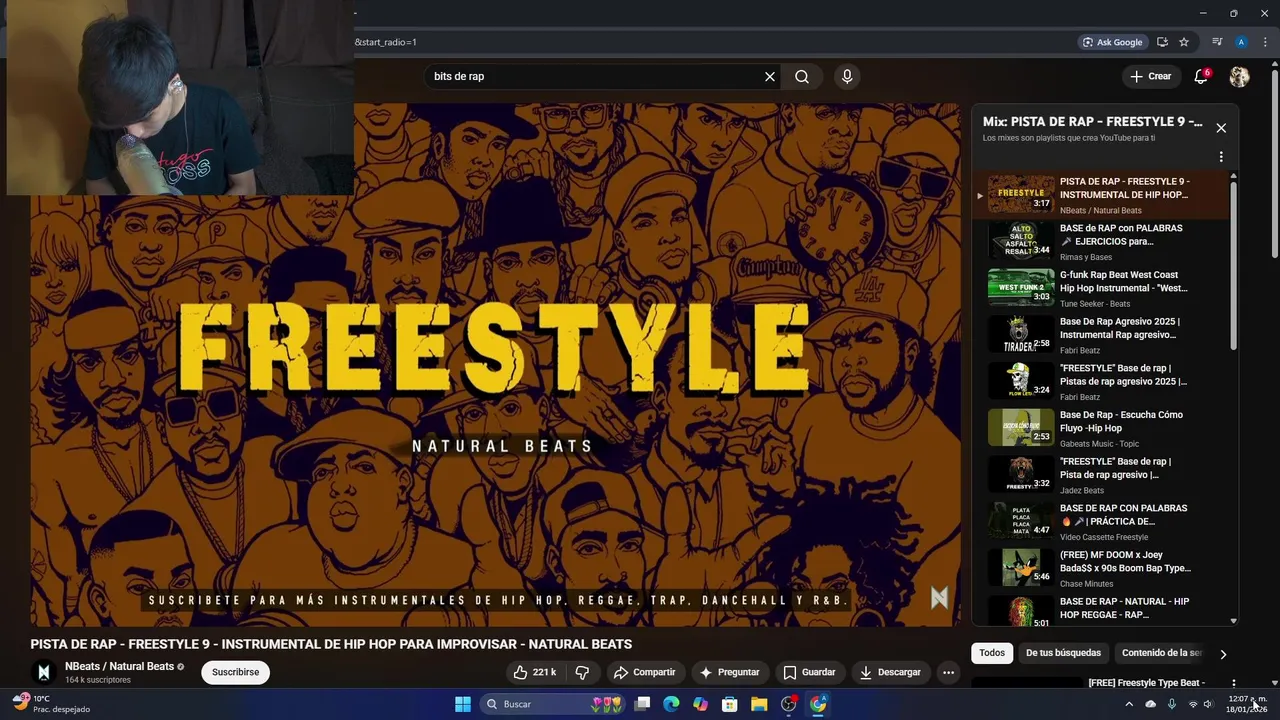The height and width of the screenshot is (720, 1280).
Task: Click Mix: PISTA DE RAP panel title
Action: 1092,122
